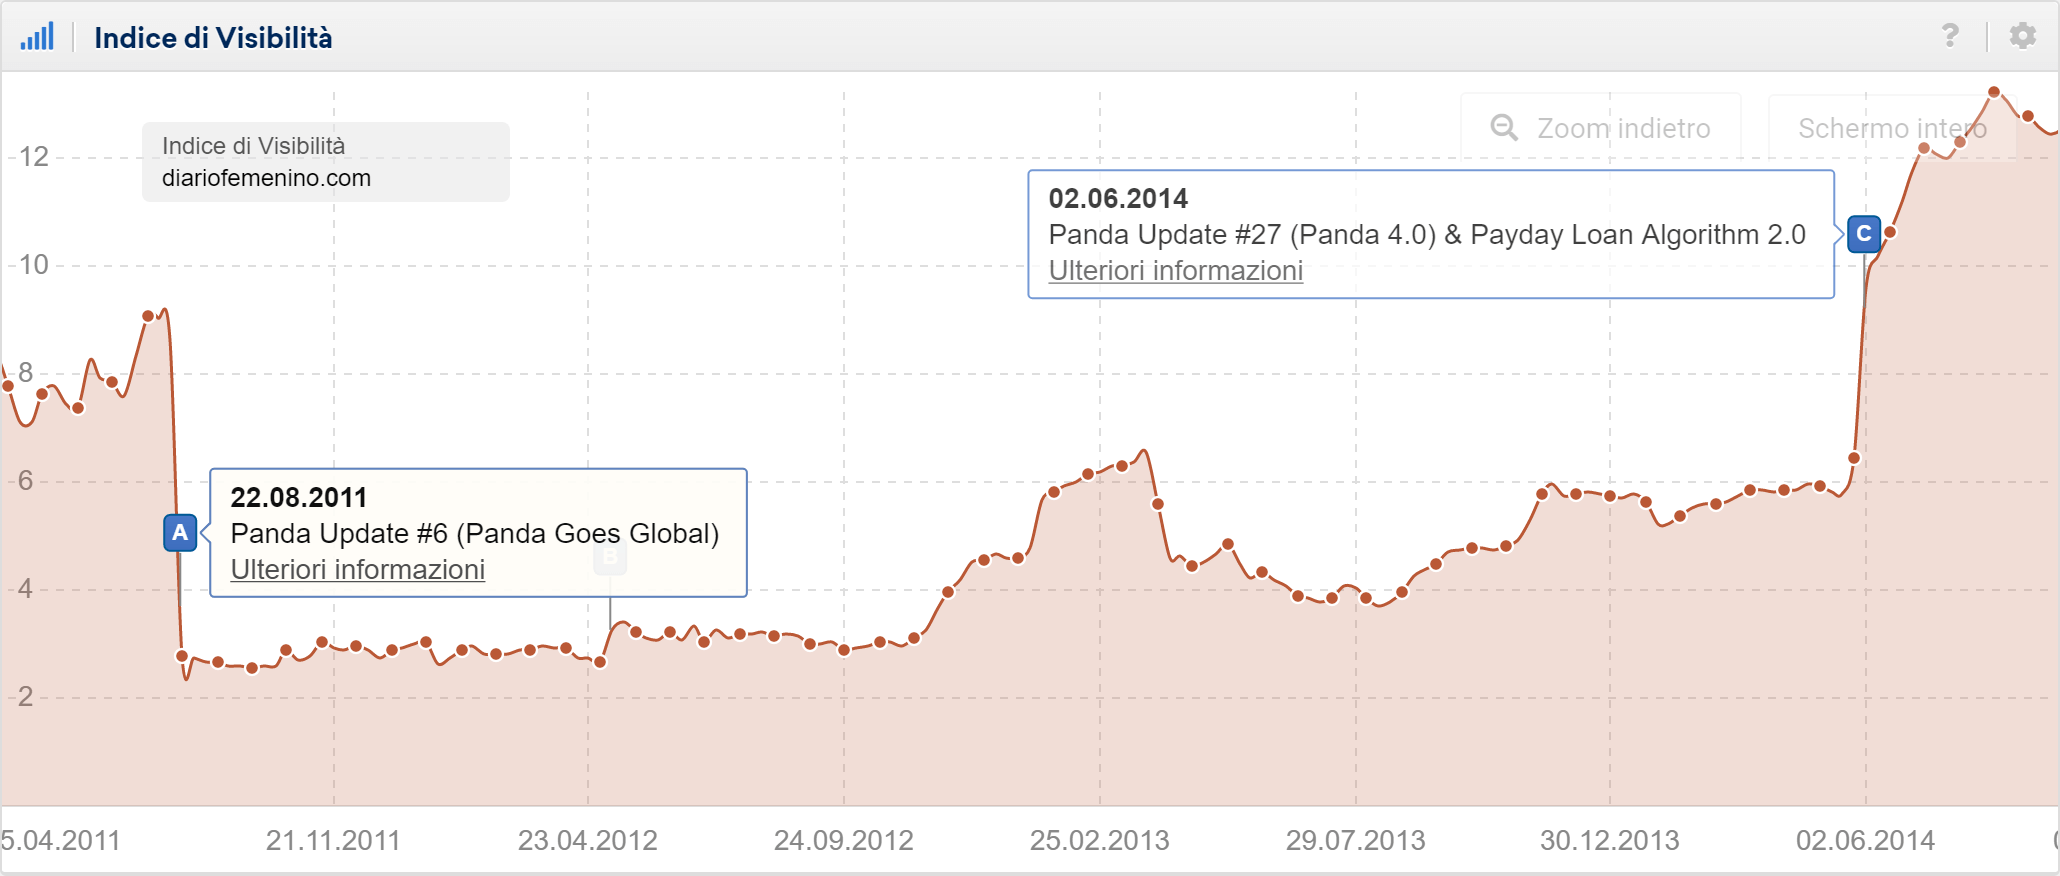Click the Panda 4.0 & Payday Loan tooltip text

point(1427,234)
